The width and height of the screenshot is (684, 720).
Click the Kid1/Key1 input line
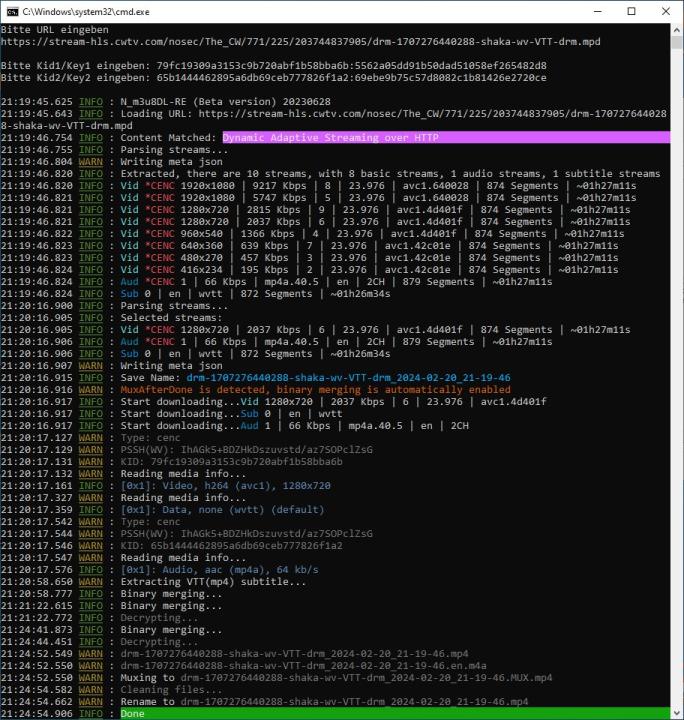click(274, 66)
